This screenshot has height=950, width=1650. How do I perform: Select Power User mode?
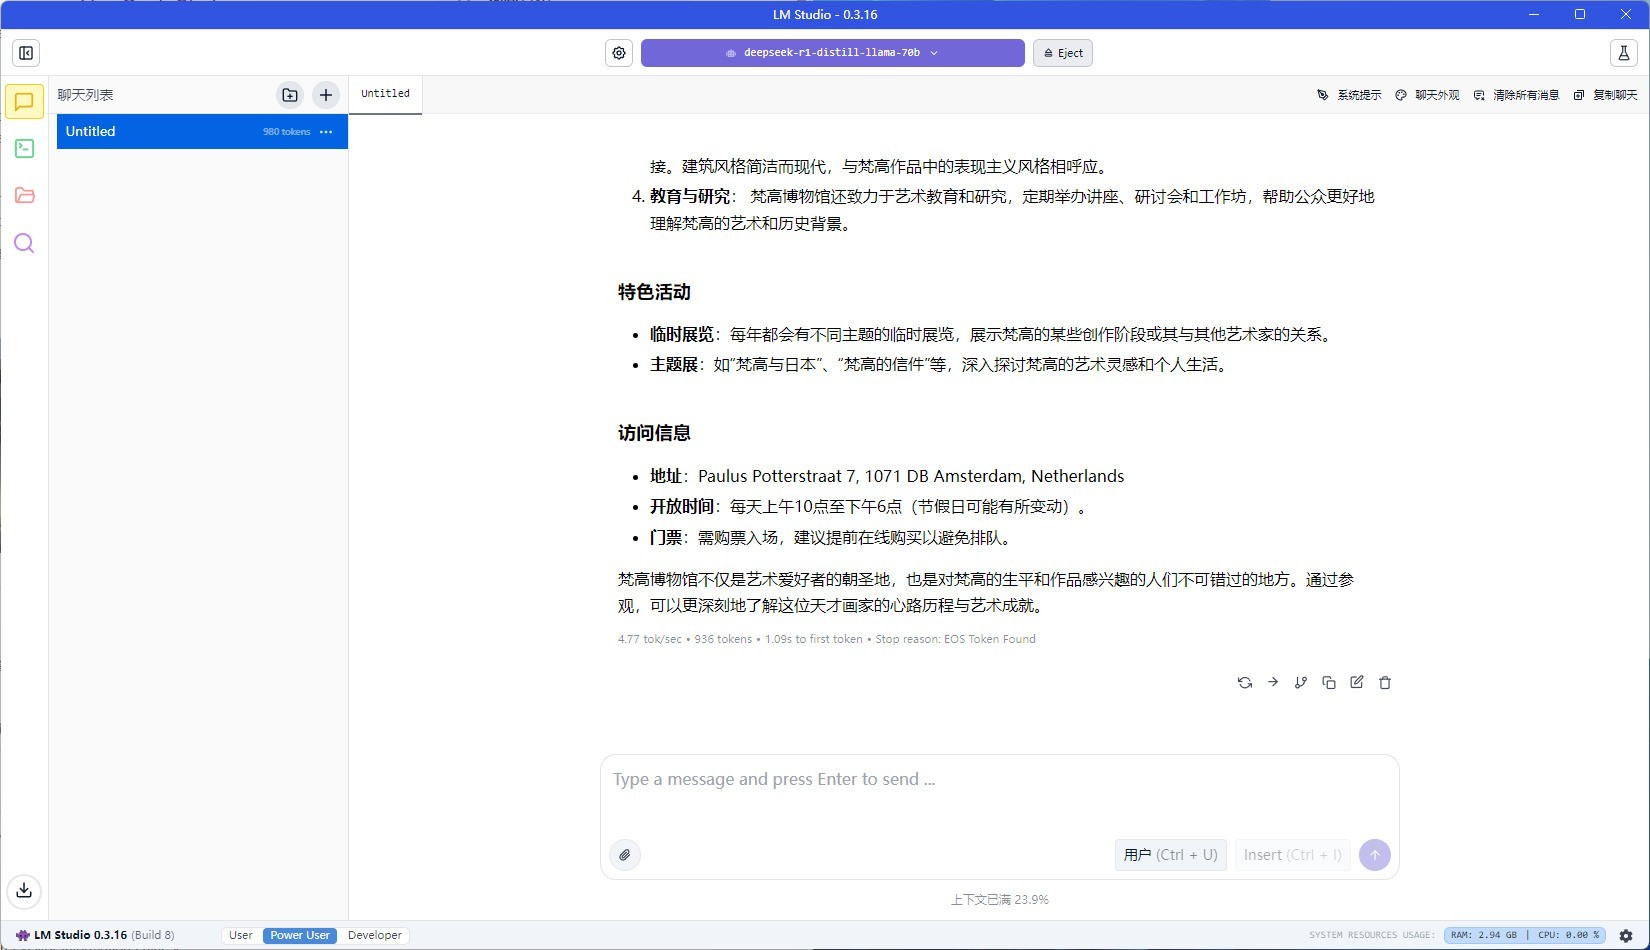(300, 935)
